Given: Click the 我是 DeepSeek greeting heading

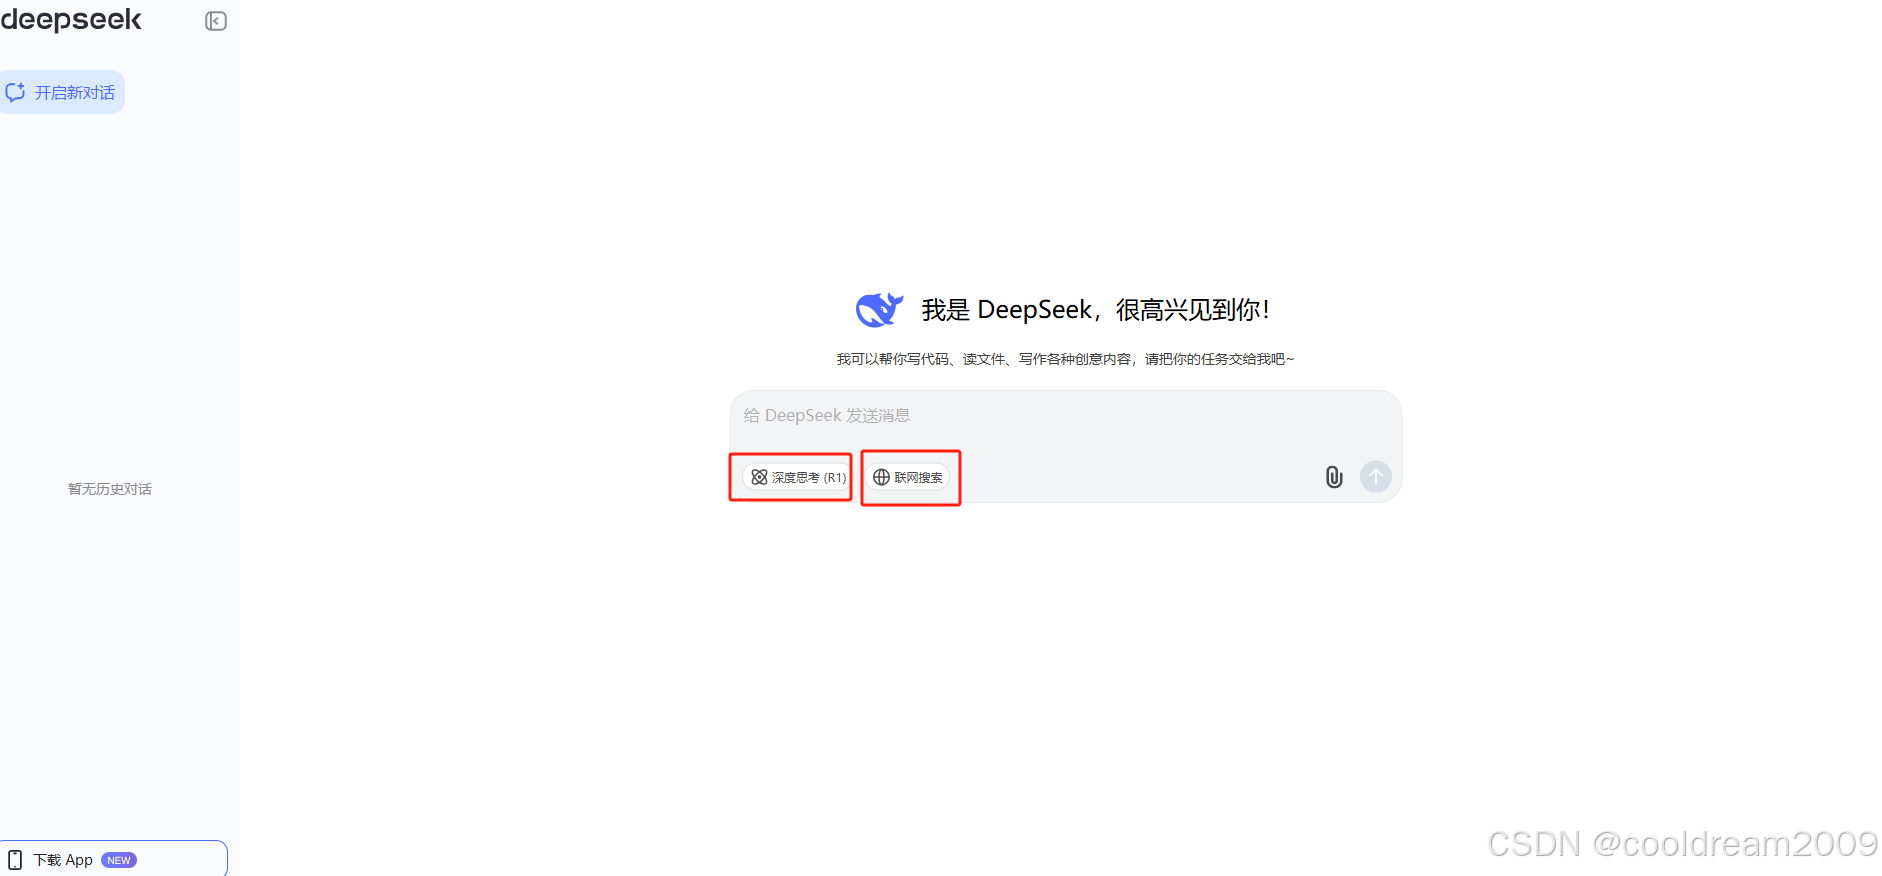Looking at the screenshot, I should (1095, 310).
